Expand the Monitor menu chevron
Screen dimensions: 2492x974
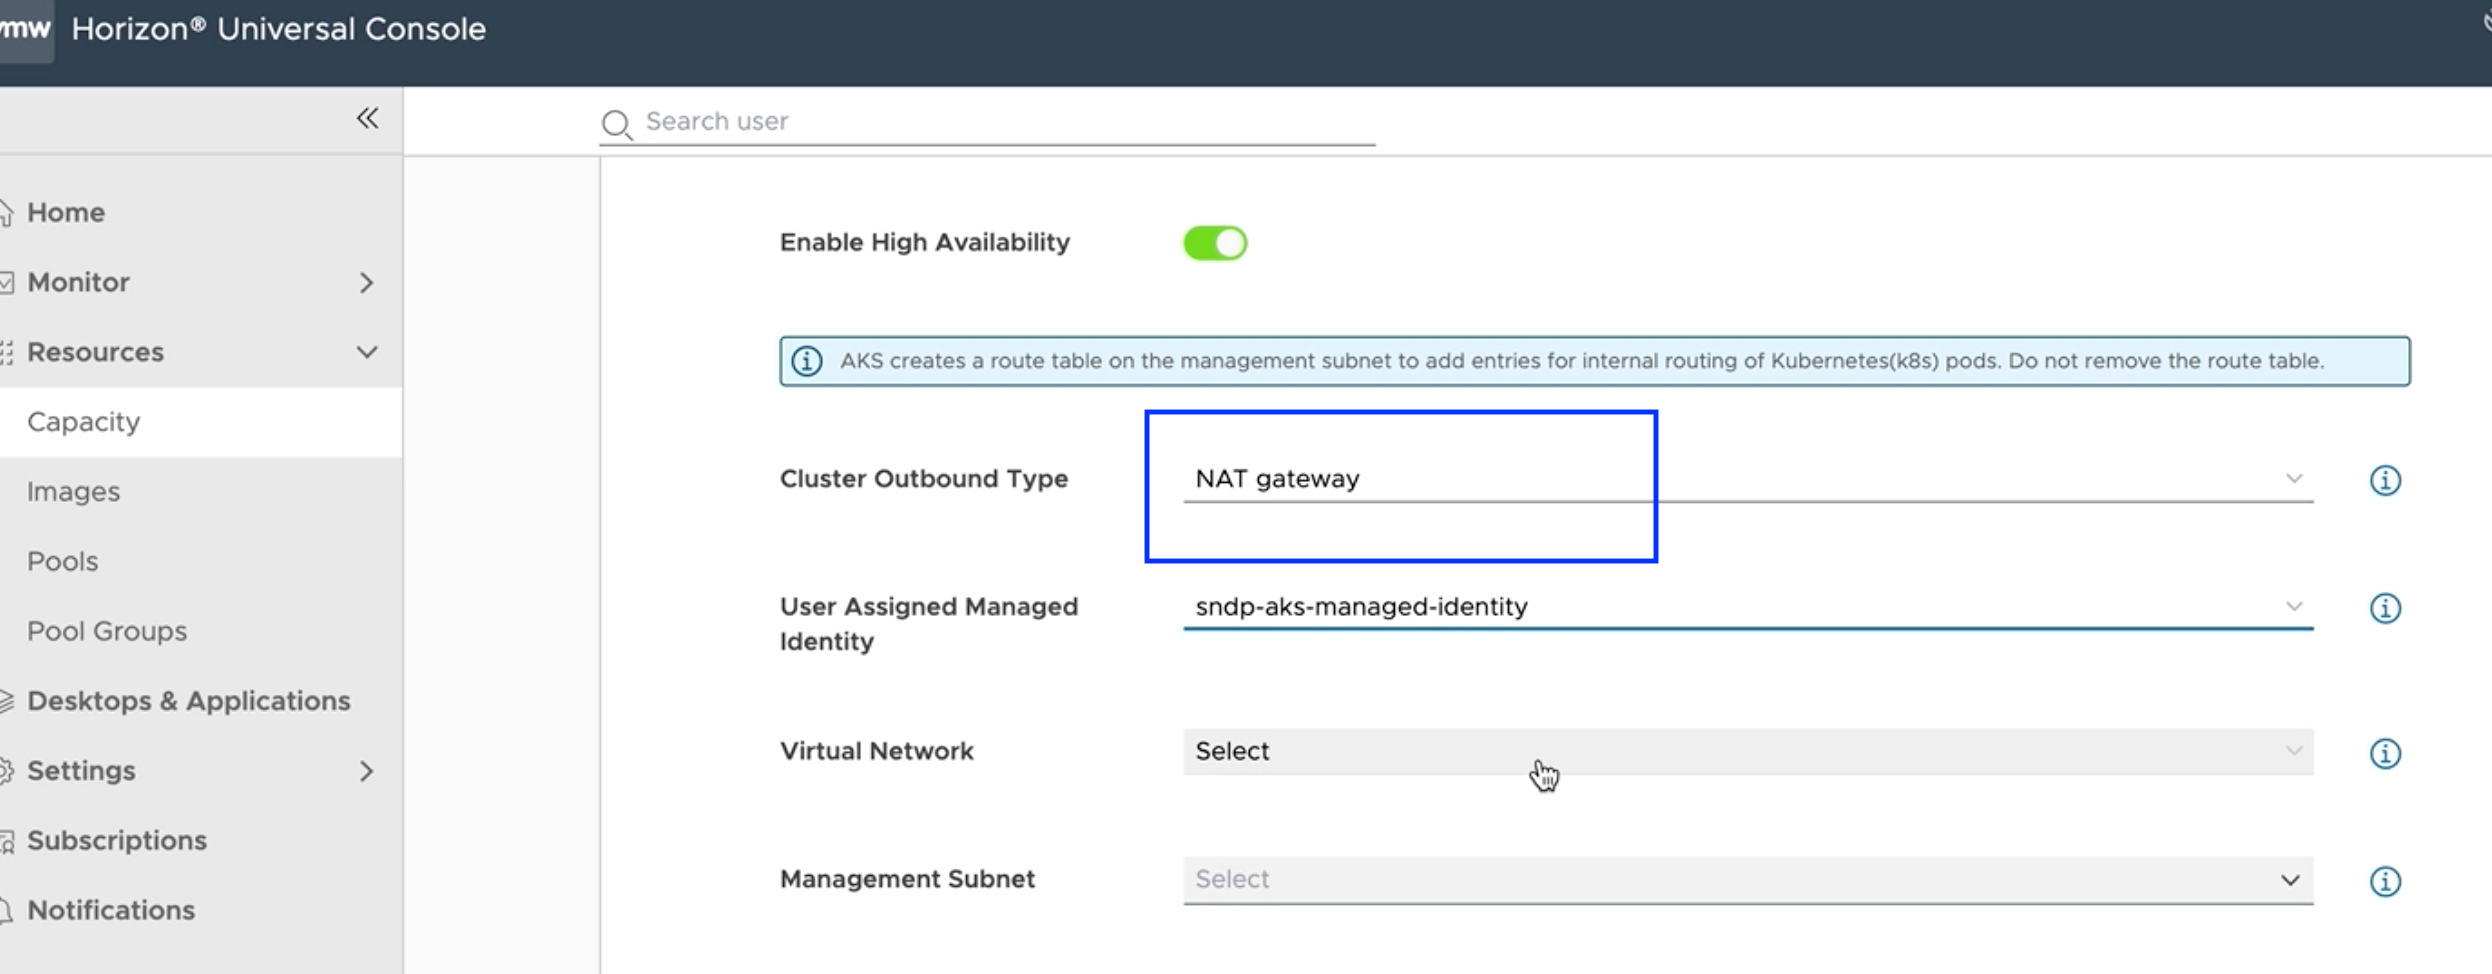pyautogui.click(x=367, y=283)
